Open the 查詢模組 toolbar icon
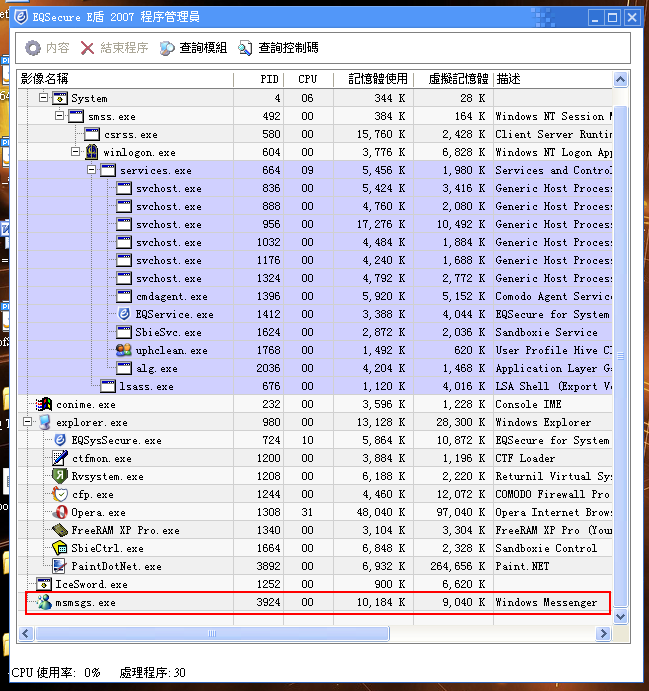This screenshot has height=691, width=649. click(167, 48)
